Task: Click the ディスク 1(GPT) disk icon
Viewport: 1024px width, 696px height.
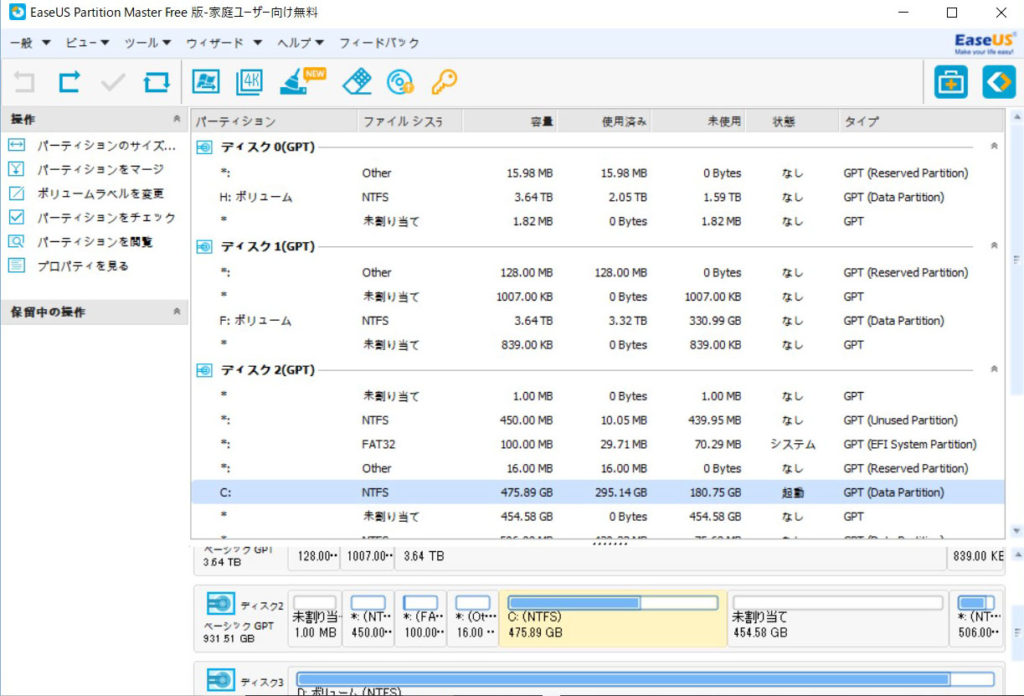Action: click(204, 247)
